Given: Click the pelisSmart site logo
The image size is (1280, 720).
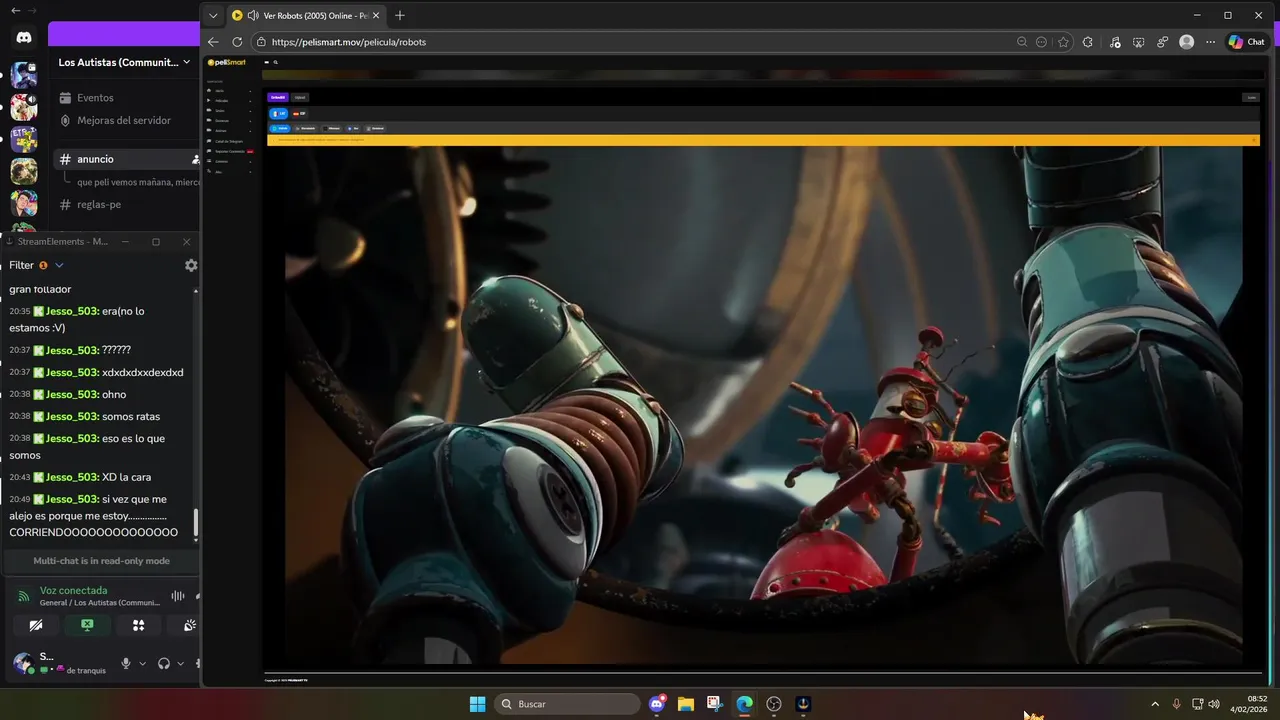Looking at the screenshot, I should click(226, 62).
